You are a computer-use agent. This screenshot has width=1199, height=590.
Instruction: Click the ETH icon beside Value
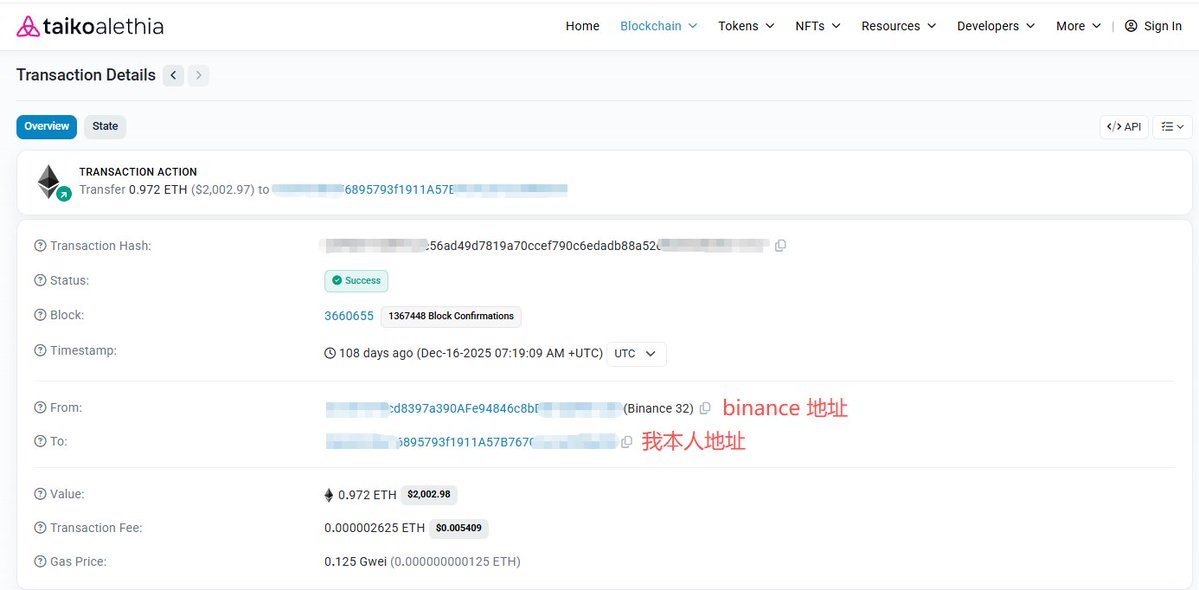pyautogui.click(x=329, y=495)
